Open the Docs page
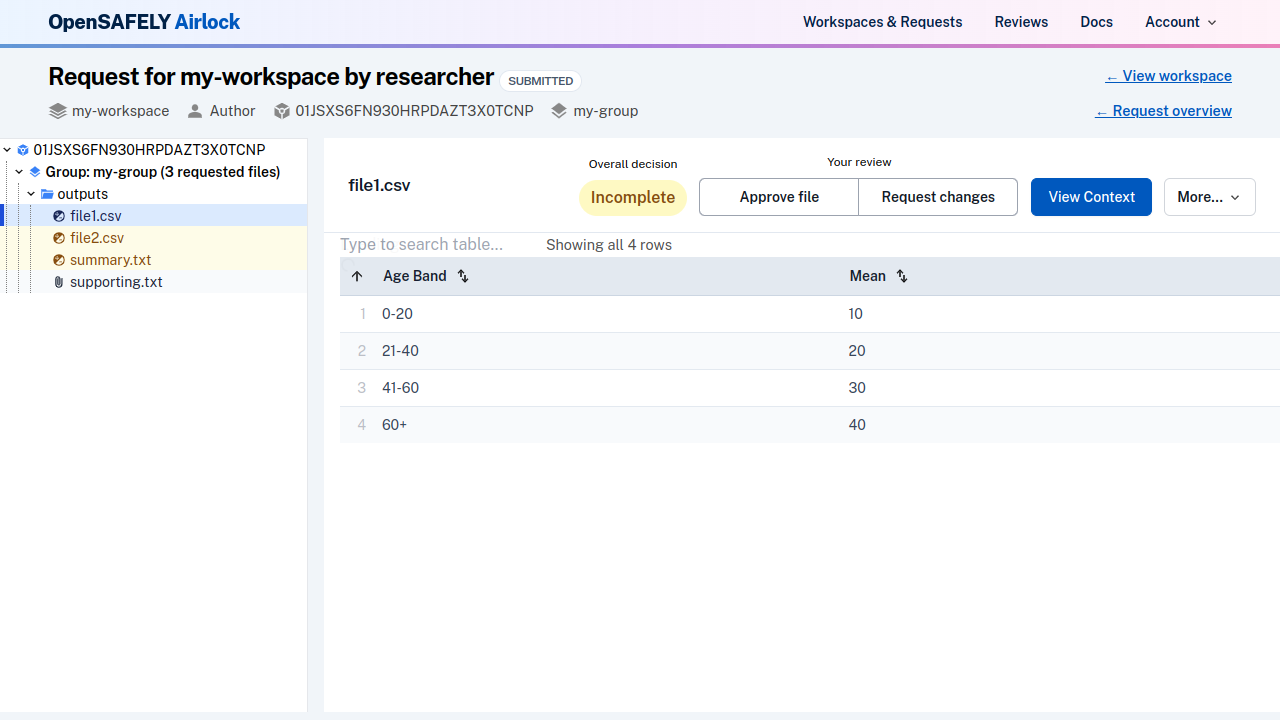This screenshot has width=1280, height=720. (x=1096, y=22)
